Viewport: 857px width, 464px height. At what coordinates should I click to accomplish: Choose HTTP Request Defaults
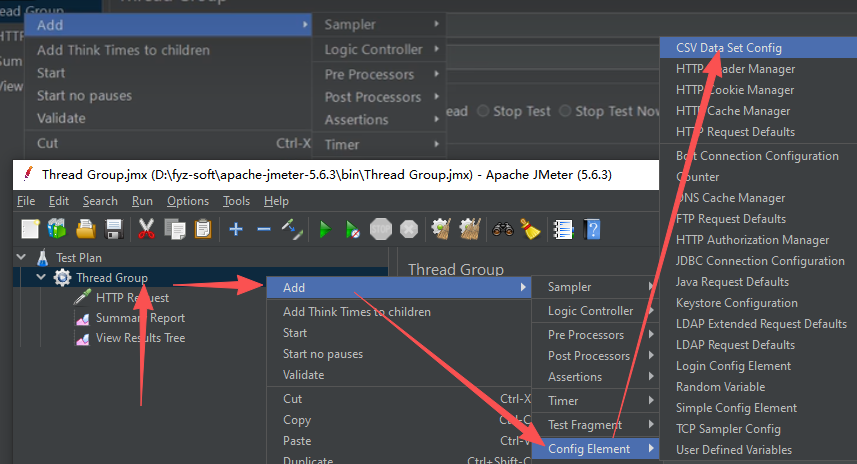pos(758,132)
